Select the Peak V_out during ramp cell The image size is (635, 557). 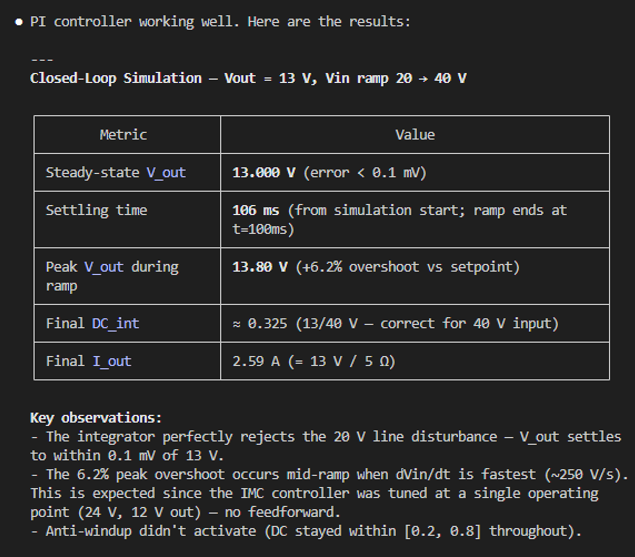[x=112, y=276]
